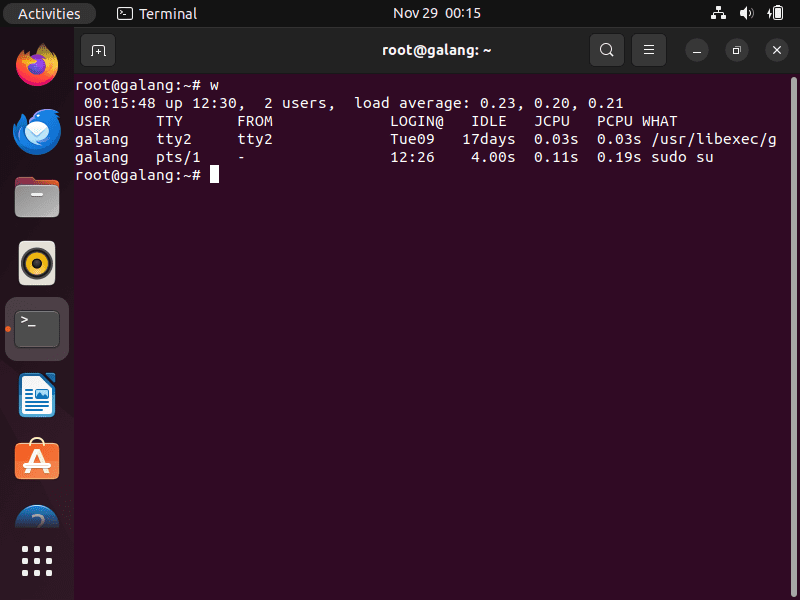Click the 'JCPU' column header

click(x=552, y=121)
